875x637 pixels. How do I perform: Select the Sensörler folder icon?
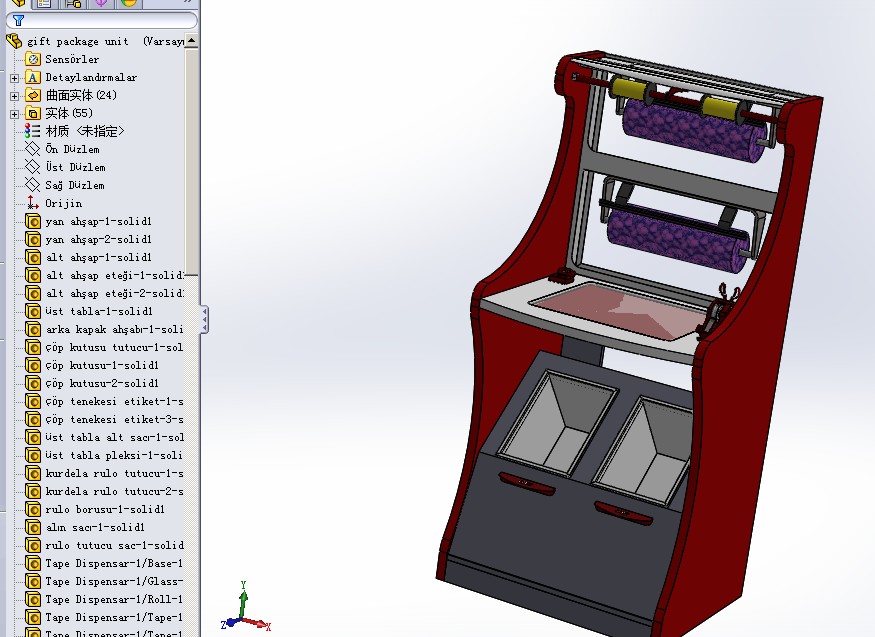click(33, 59)
